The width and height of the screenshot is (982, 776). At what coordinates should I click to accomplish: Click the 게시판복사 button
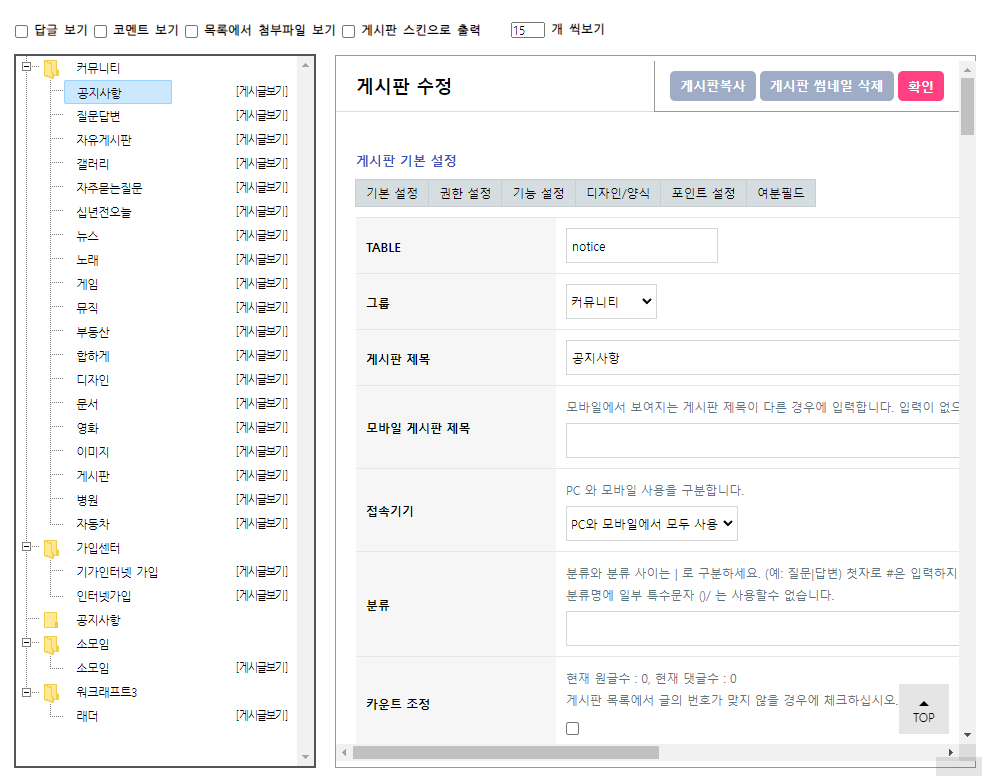[x=712, y=86]
